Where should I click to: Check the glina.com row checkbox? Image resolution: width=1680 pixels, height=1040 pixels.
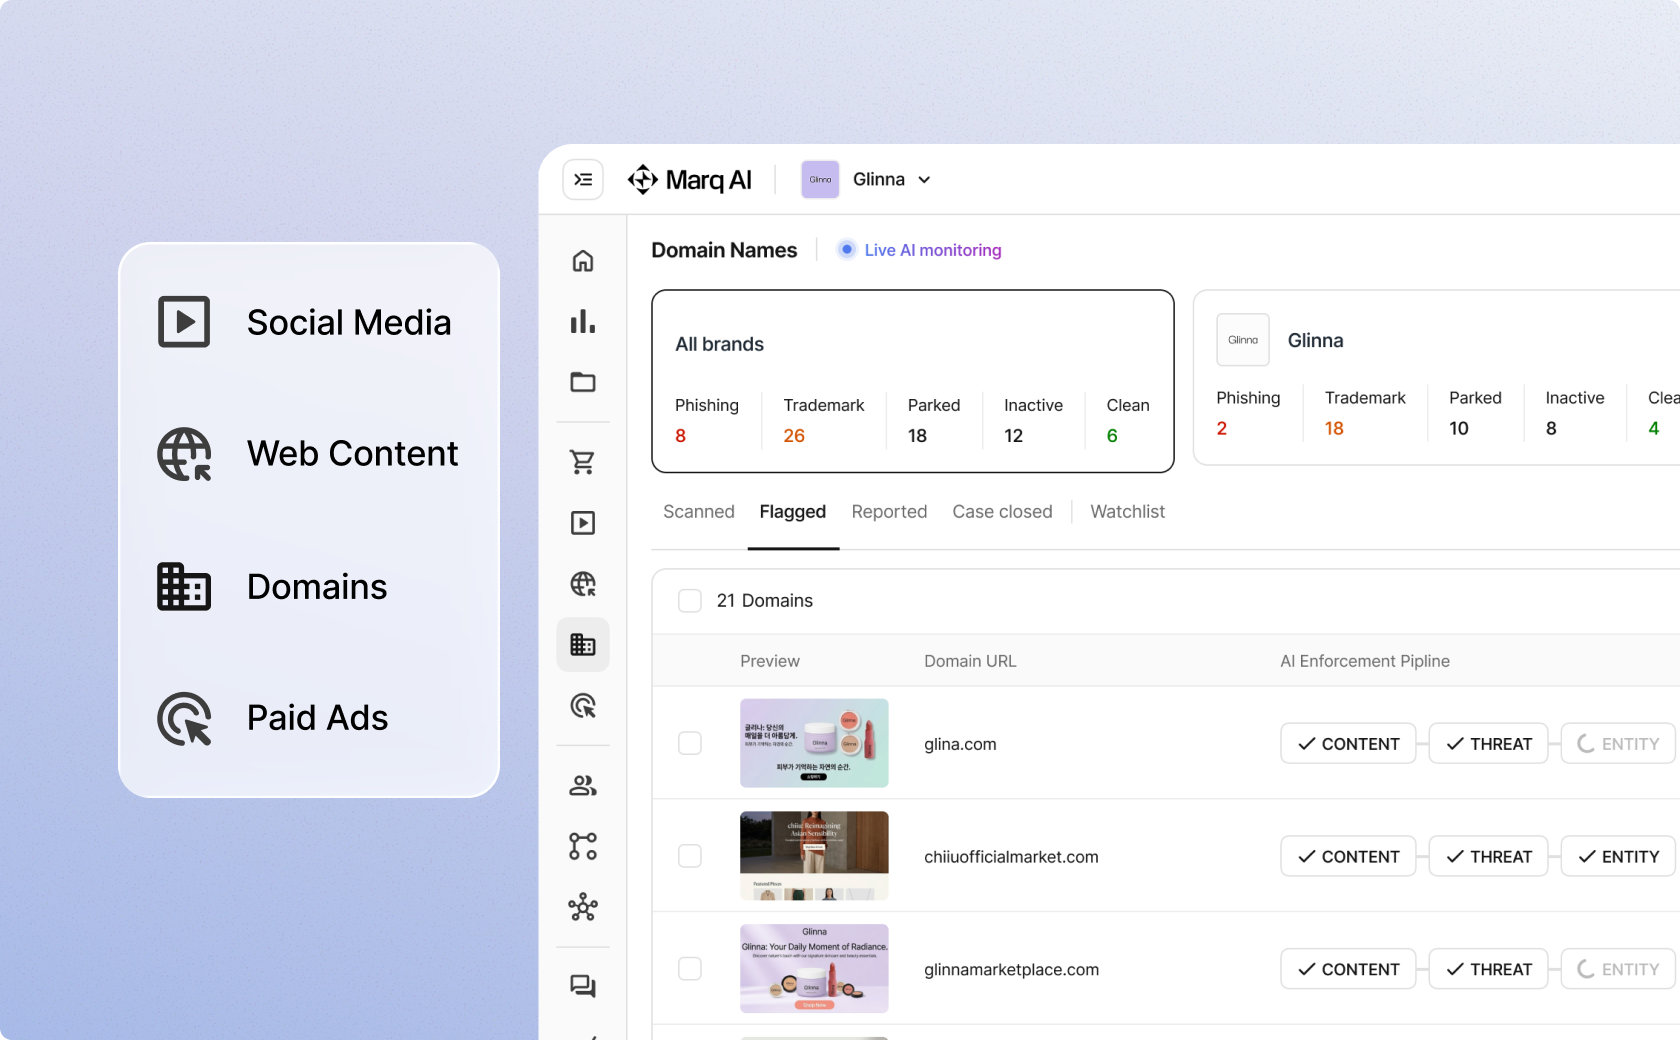point(690,743)
